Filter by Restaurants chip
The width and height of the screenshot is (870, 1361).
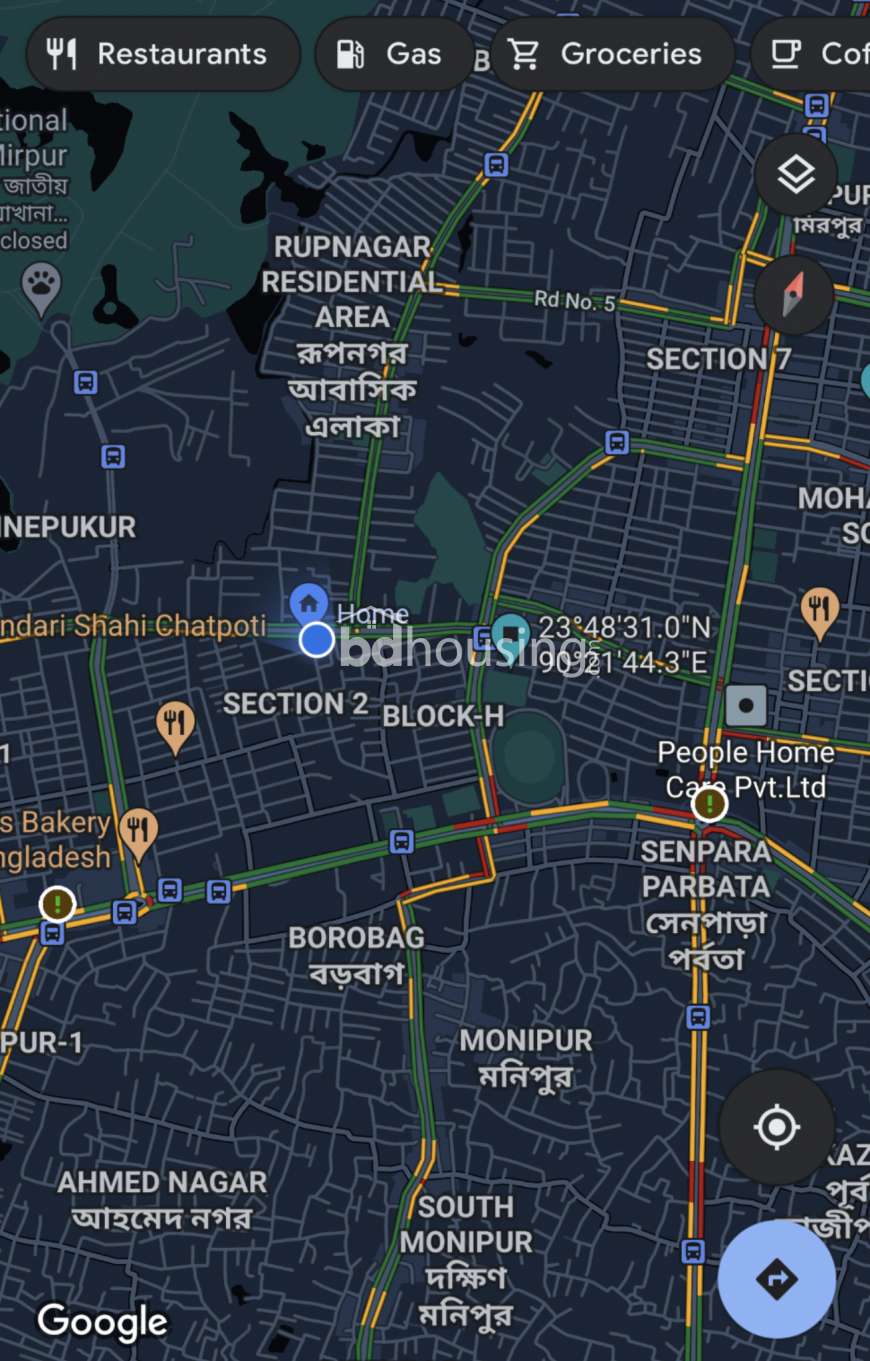click(163, 54)
